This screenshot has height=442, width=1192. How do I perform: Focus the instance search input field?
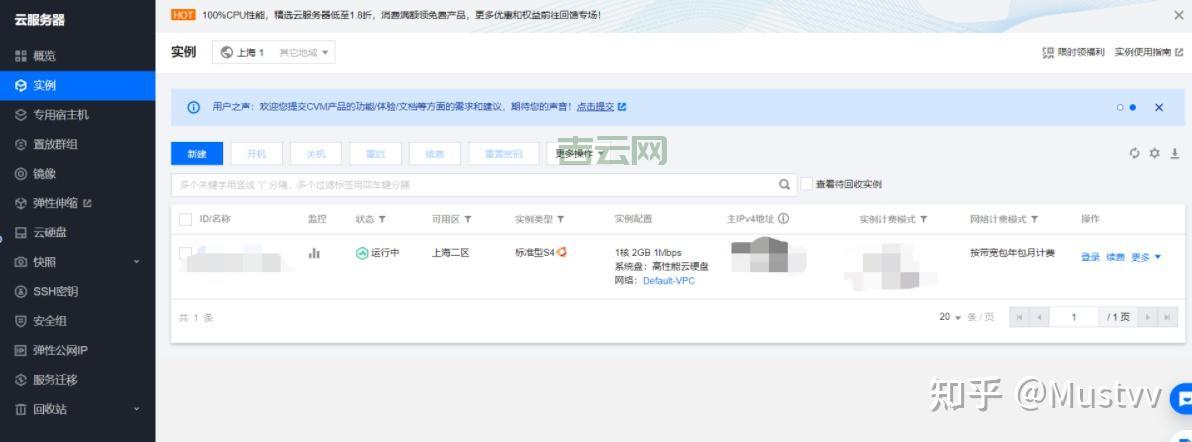[474, 184]
